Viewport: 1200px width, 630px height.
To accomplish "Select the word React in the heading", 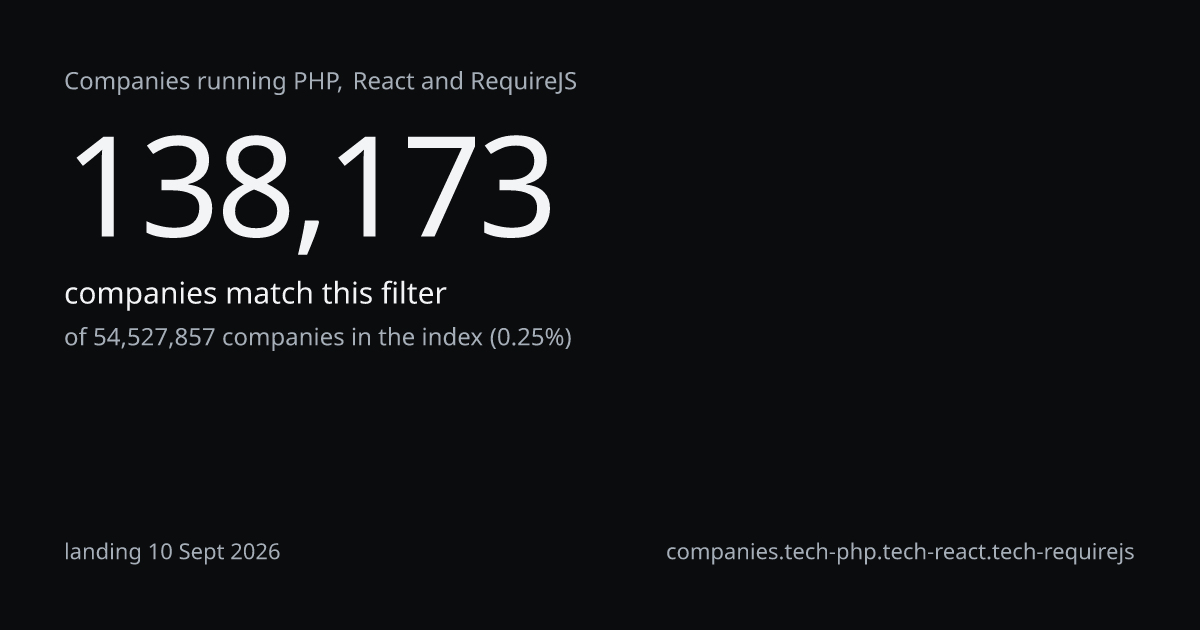I will point(384,82).
